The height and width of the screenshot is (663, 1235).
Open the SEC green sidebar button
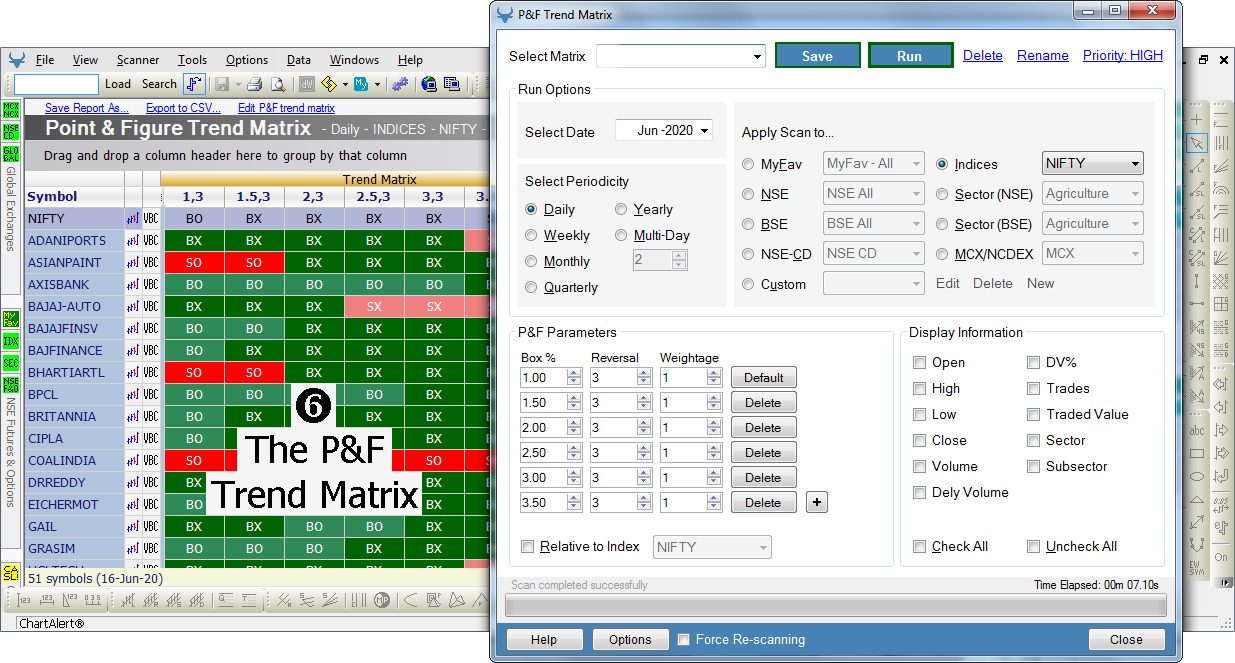click(x=11, y=363)
